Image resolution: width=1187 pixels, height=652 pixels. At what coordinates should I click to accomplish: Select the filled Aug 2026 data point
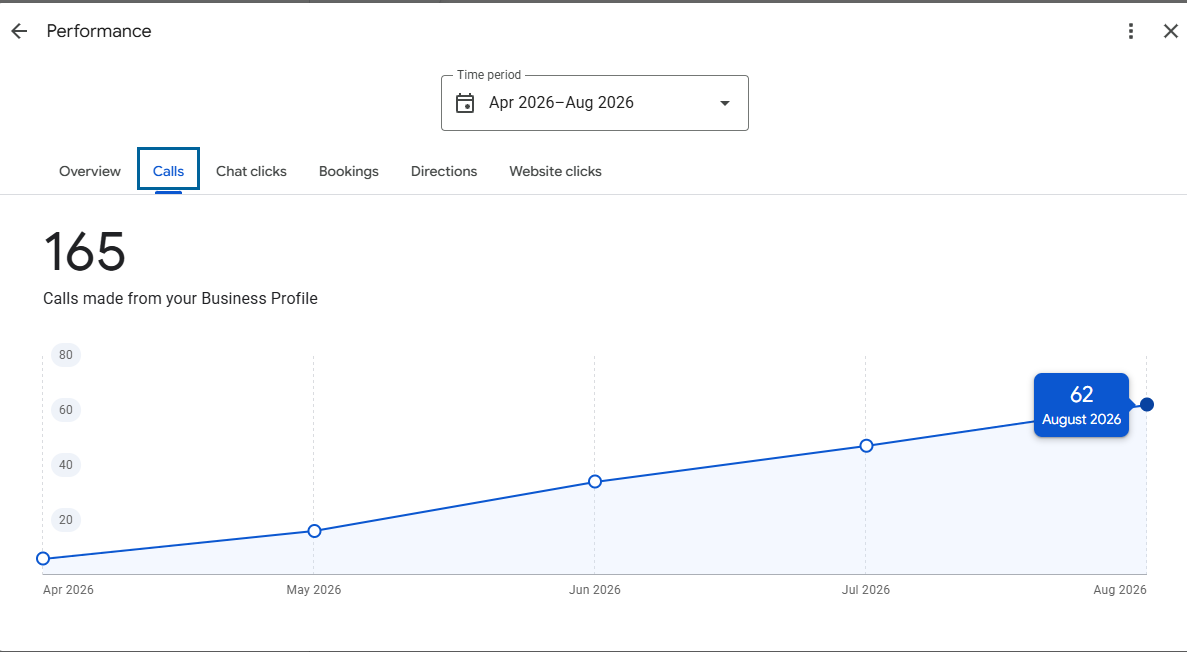[x=1147, y=404]
